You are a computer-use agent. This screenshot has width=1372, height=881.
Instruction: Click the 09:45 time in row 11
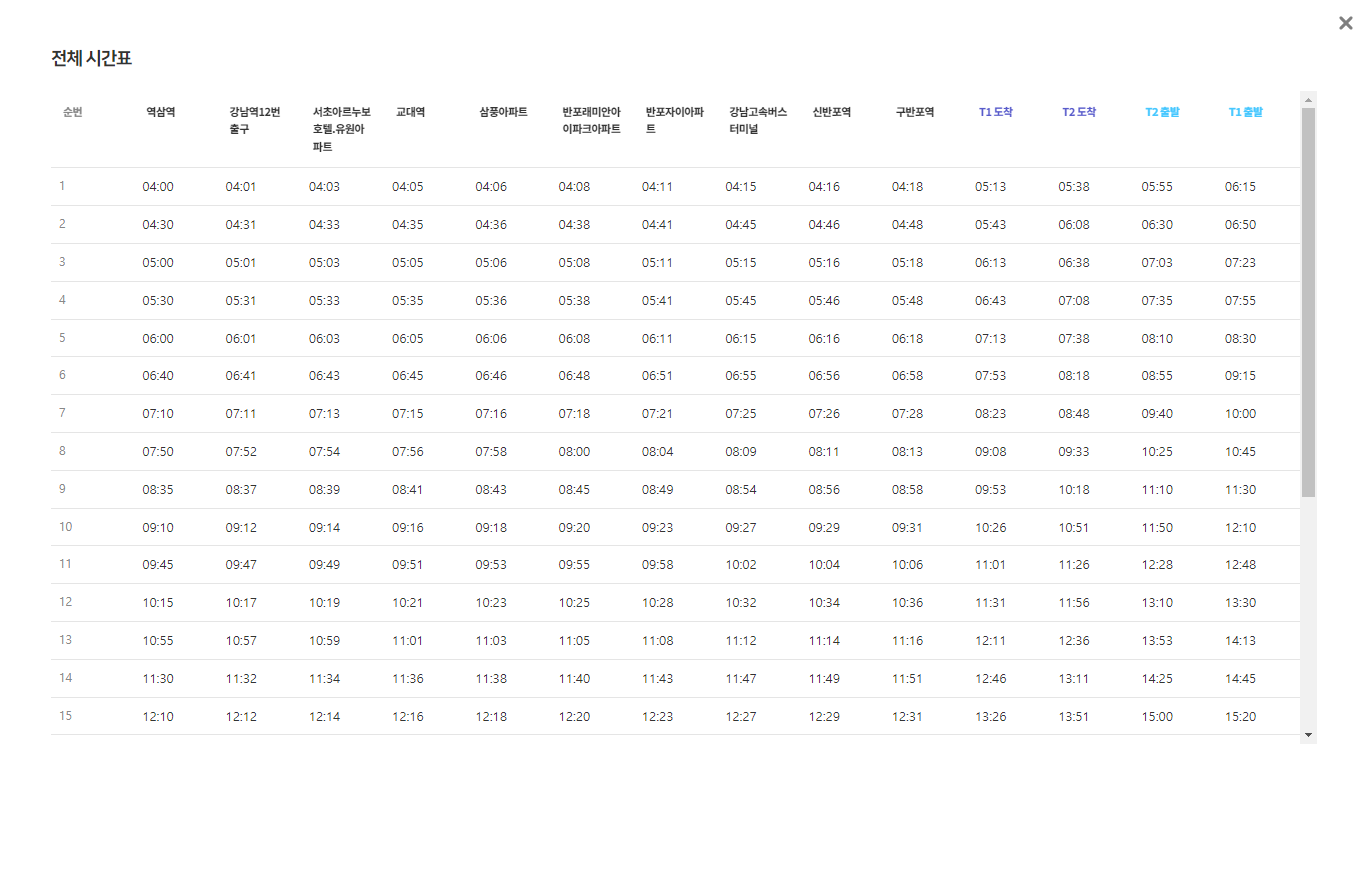point(158,565)
